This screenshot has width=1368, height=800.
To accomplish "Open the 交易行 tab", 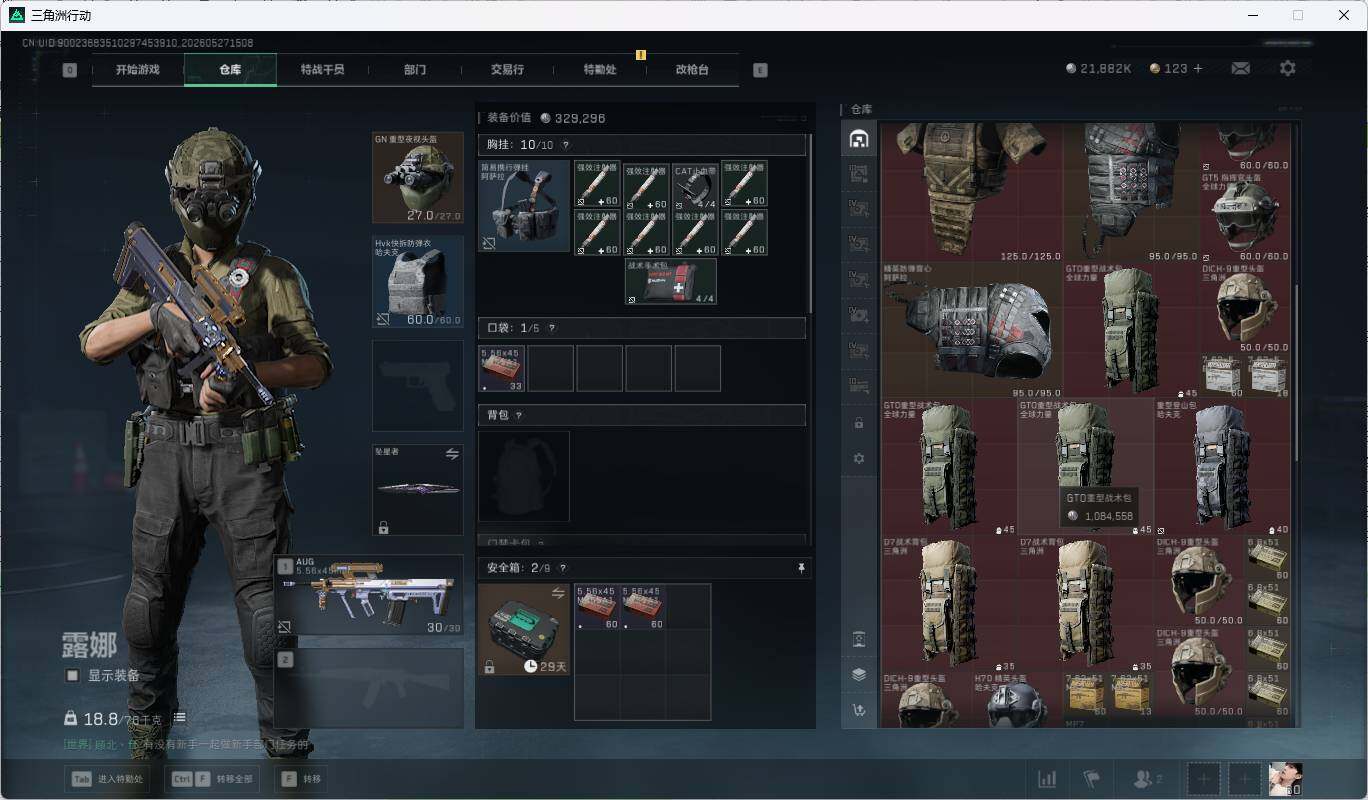I will (x=507, y=70).
